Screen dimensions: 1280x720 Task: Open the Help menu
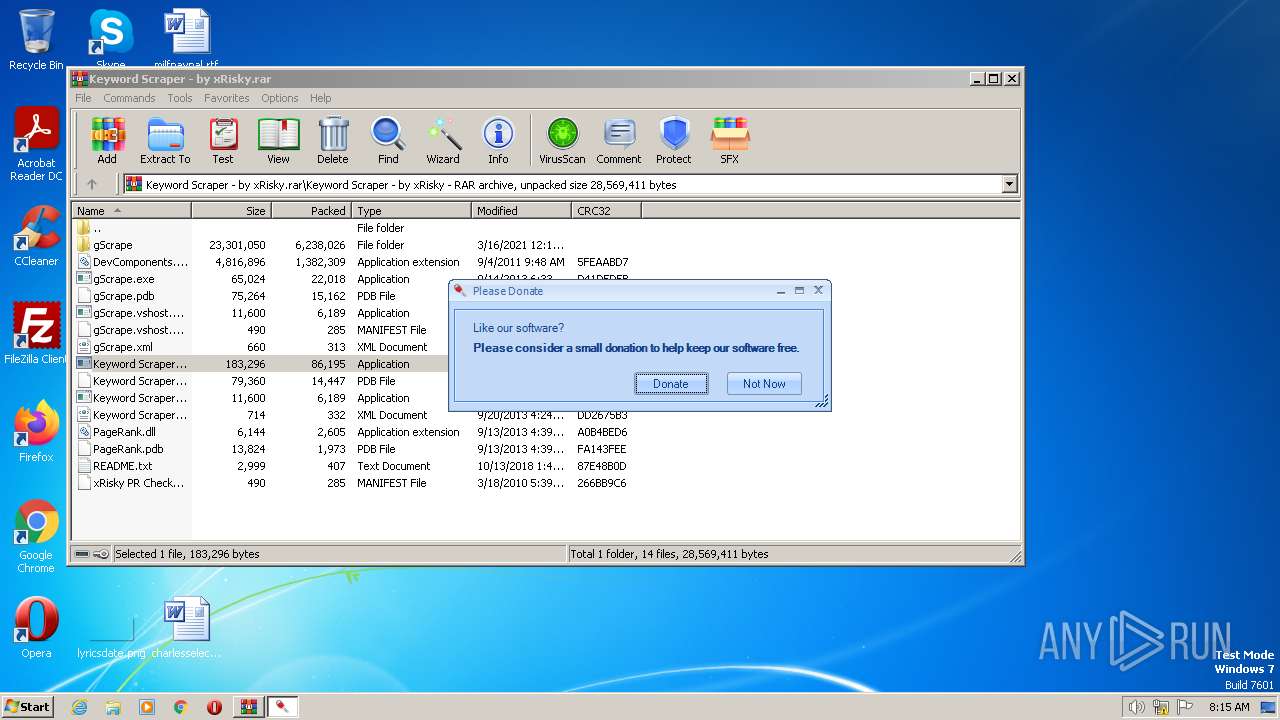pyautogui.click(x=320, y=98)
